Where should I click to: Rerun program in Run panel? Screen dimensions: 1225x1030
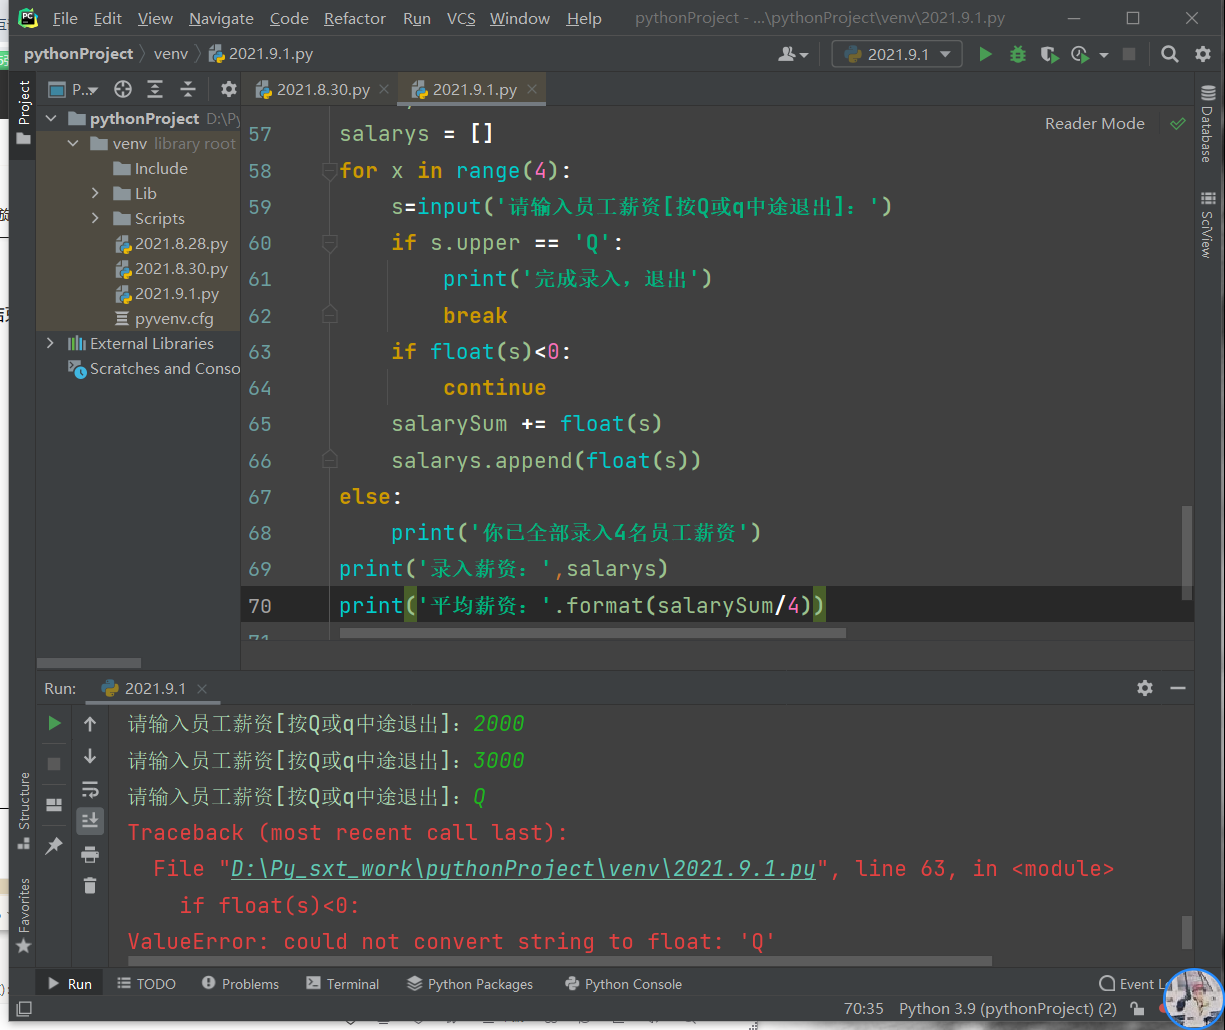pyautogui.click(x=54, y=723)
